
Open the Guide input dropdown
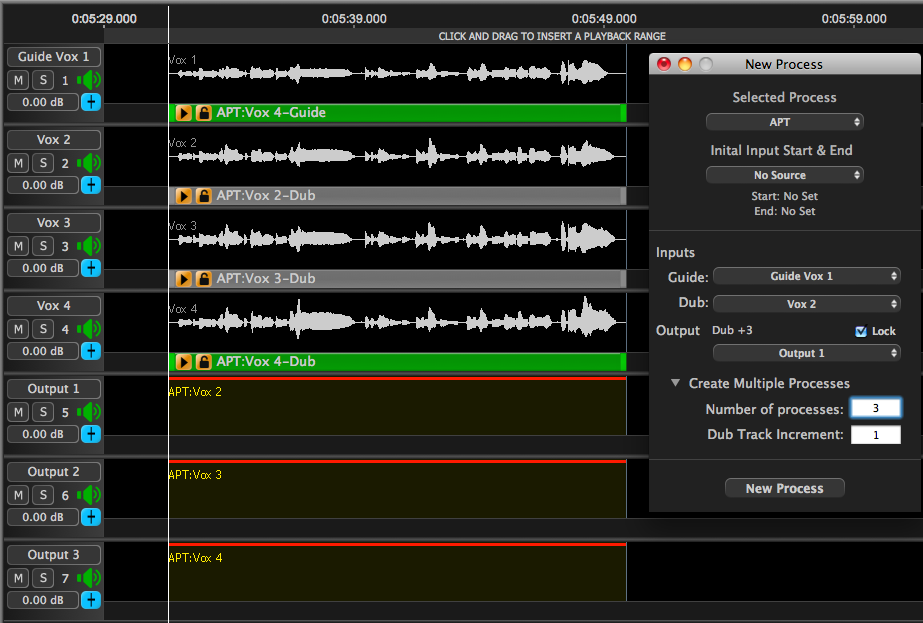pos(807,276)
